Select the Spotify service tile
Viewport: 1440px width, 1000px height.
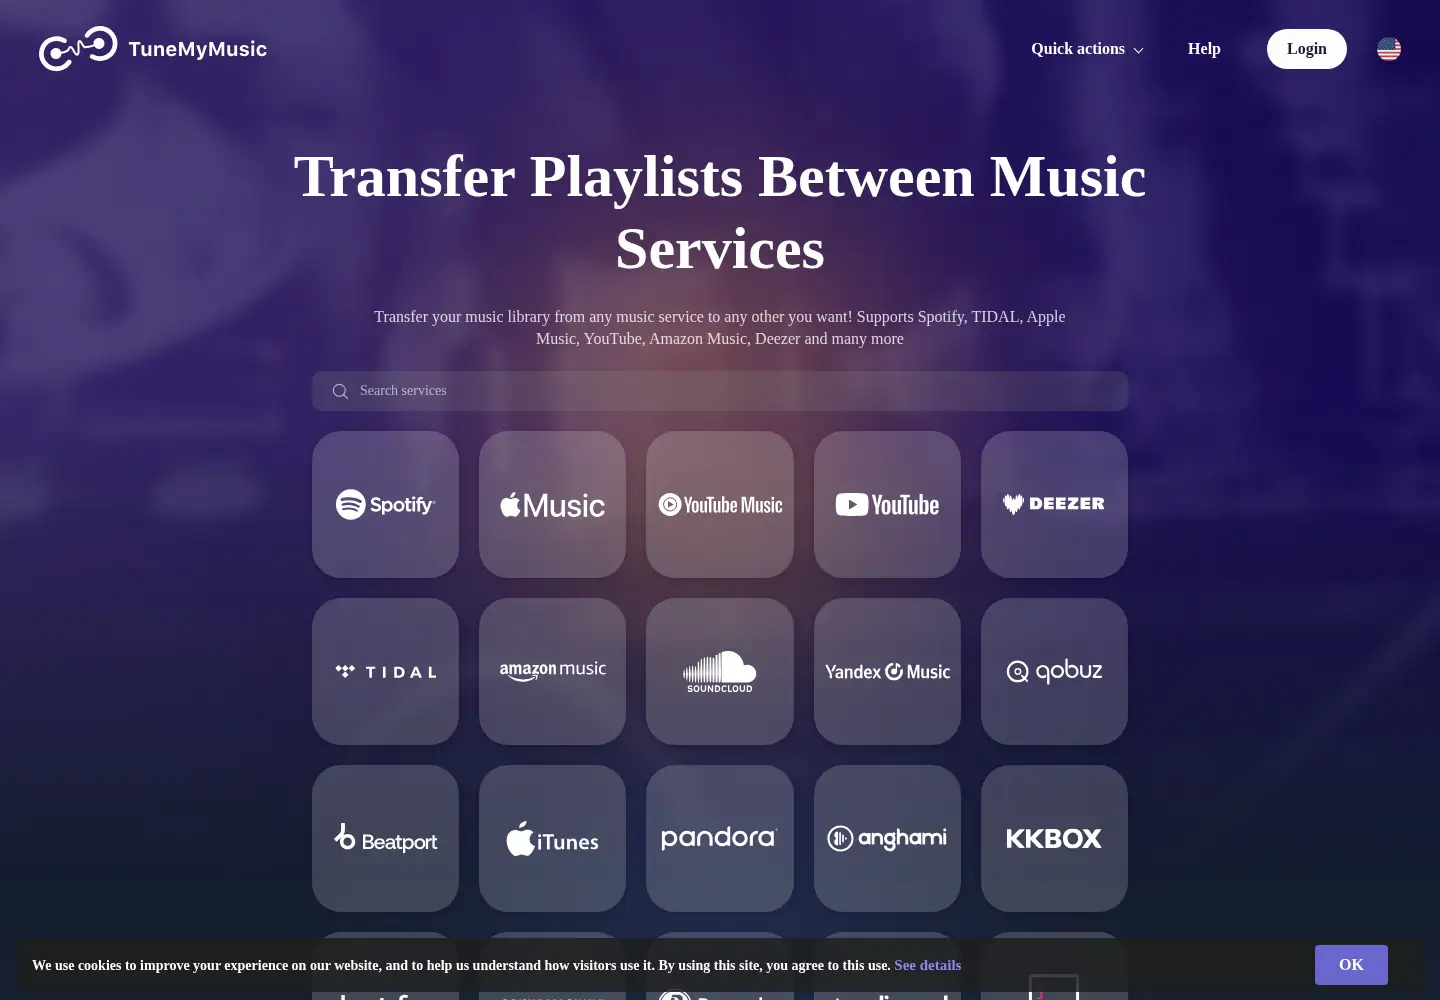pyautogui.click(x=385, y=504)
